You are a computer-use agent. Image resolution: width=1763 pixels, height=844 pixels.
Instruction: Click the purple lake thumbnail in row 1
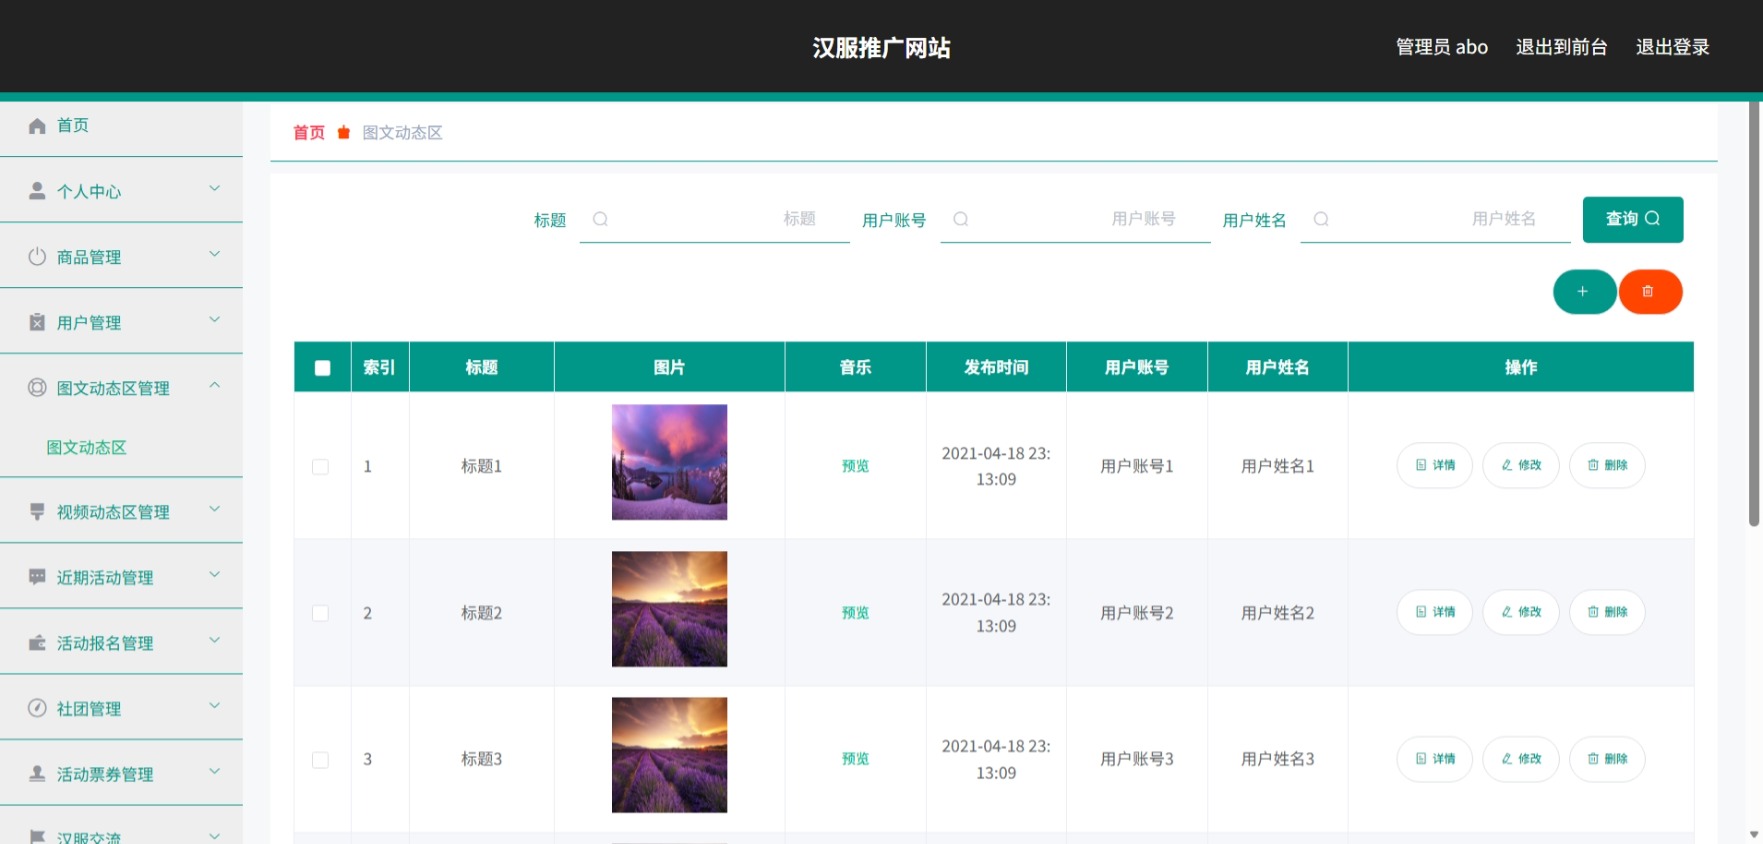pyautogui.click(x=669, y=462)
